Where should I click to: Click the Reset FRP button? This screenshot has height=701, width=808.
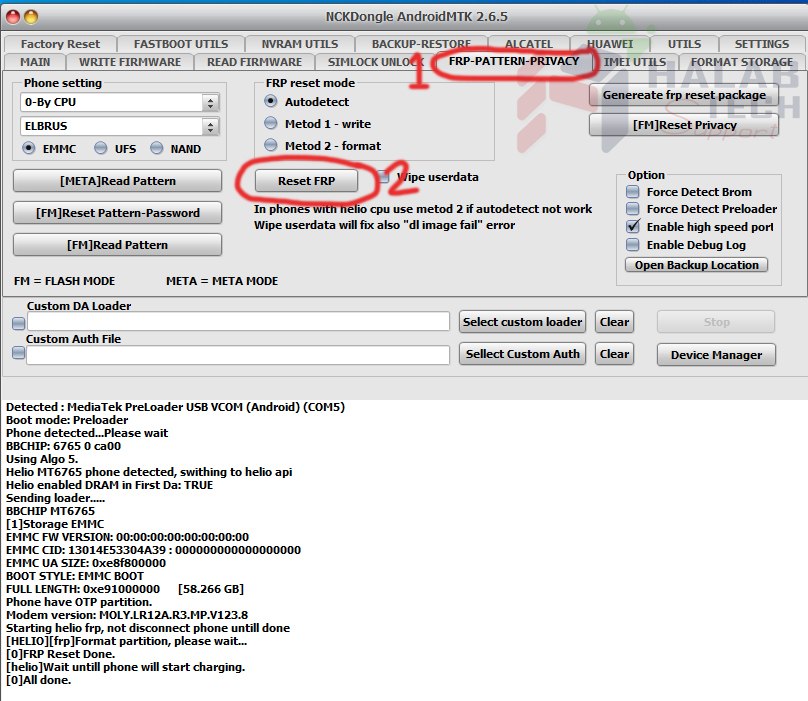(306, 181)
